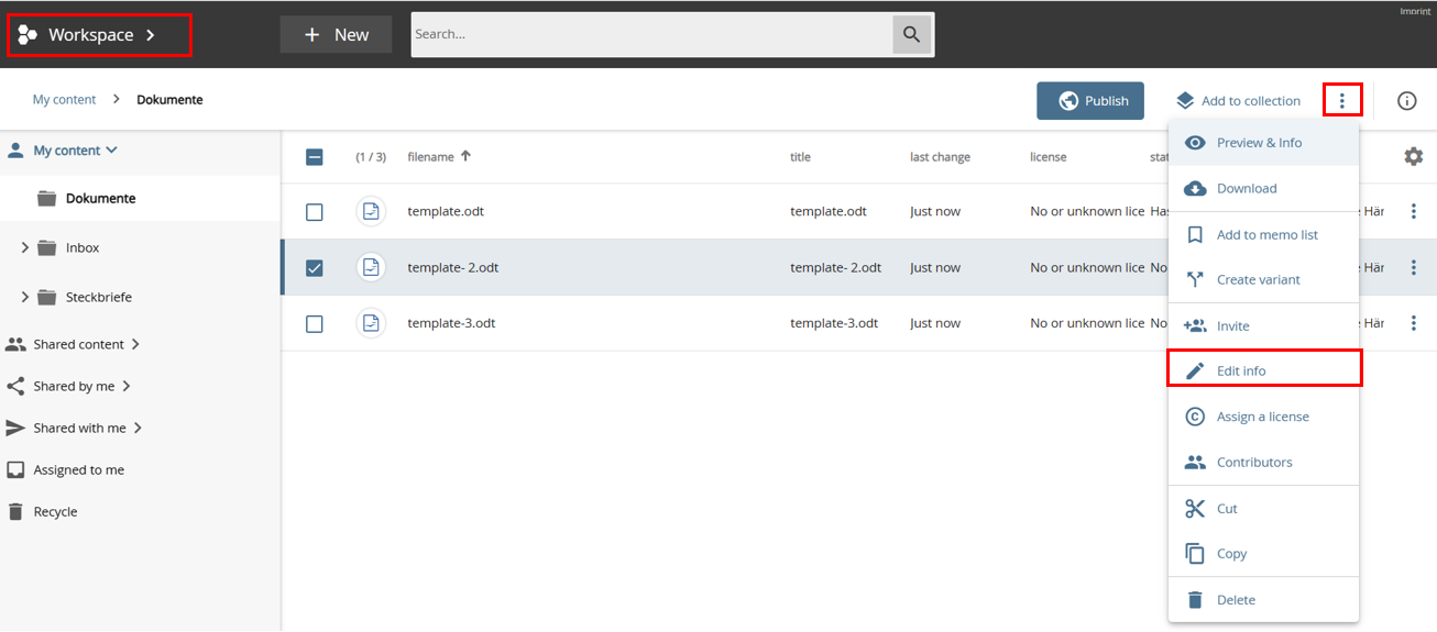Choose Assign a license menu entry
Screen dimensions: 1437x632
coord(1262,417)
